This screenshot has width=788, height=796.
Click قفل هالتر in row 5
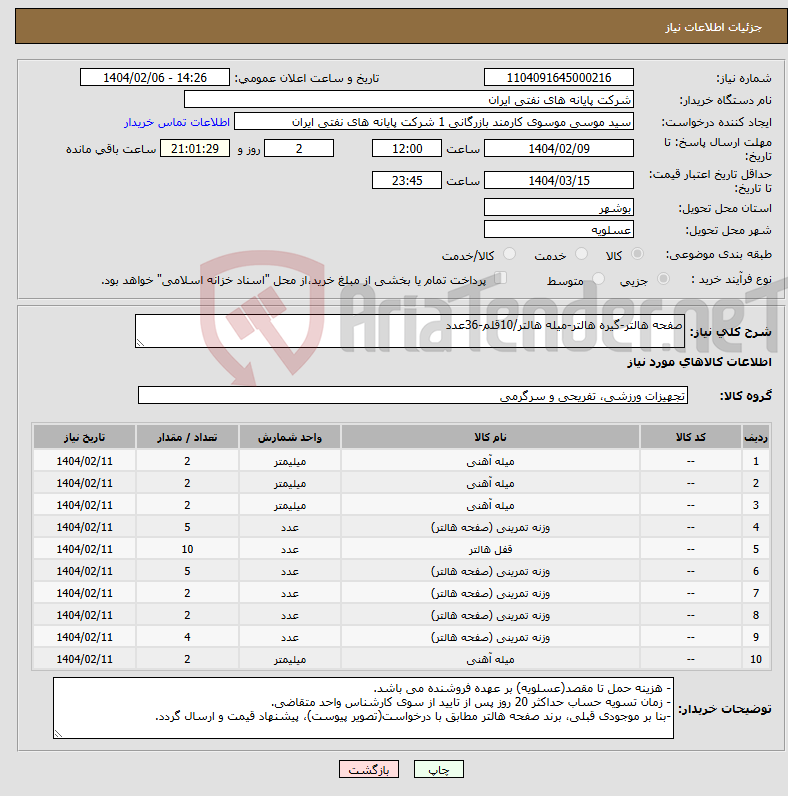tap(490, 549)
